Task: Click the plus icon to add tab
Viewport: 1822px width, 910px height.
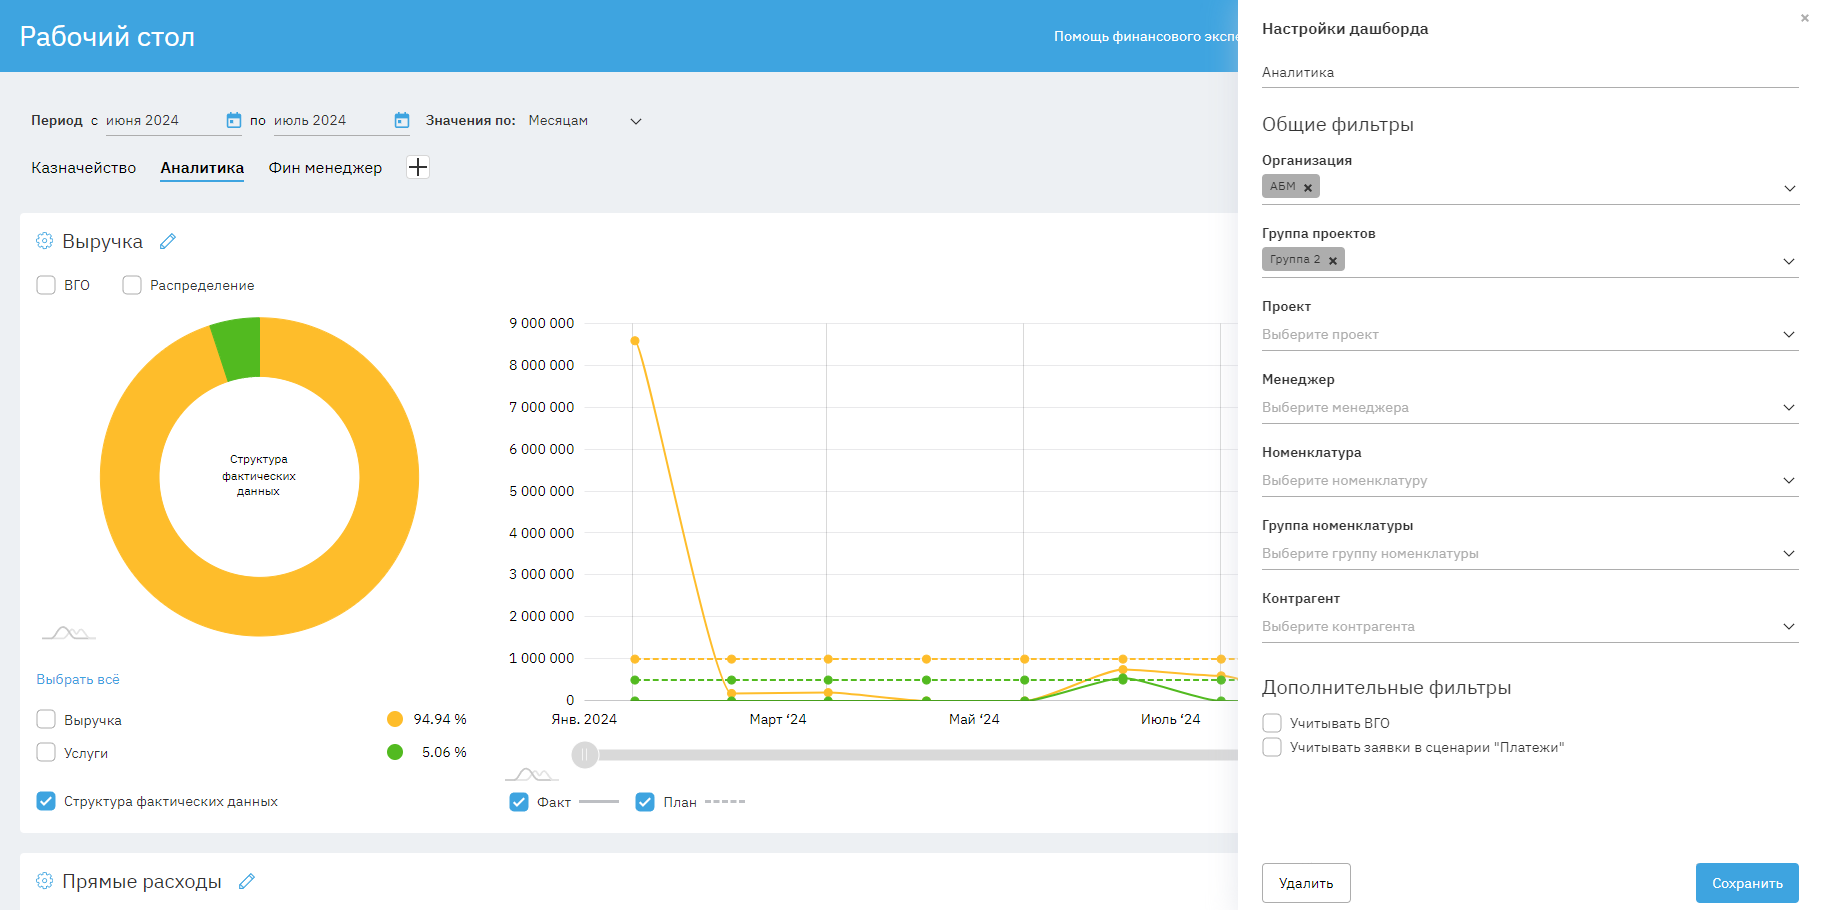Action: pos(418,167)
